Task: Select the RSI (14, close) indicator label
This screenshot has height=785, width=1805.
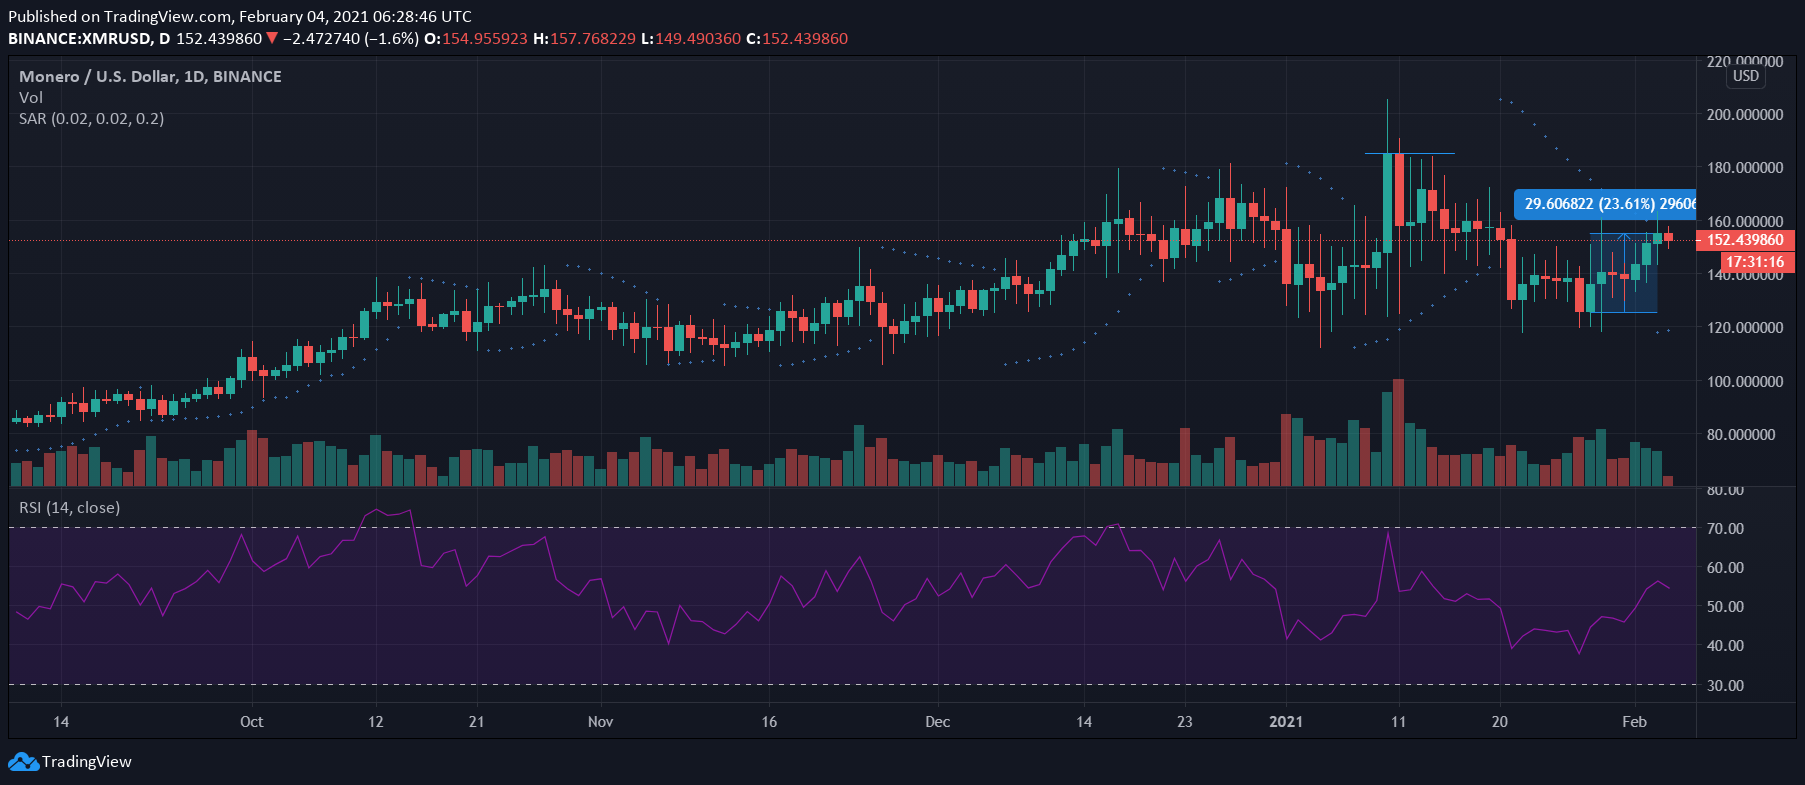Action: (70, 507)
